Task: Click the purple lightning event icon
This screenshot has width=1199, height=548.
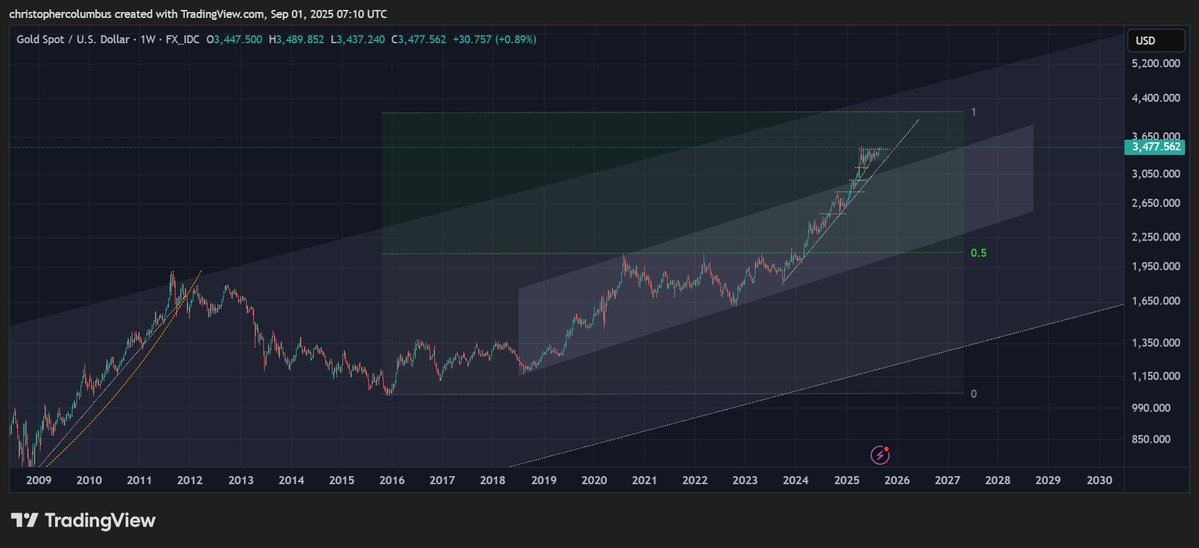Action: (x=880, y=455)
